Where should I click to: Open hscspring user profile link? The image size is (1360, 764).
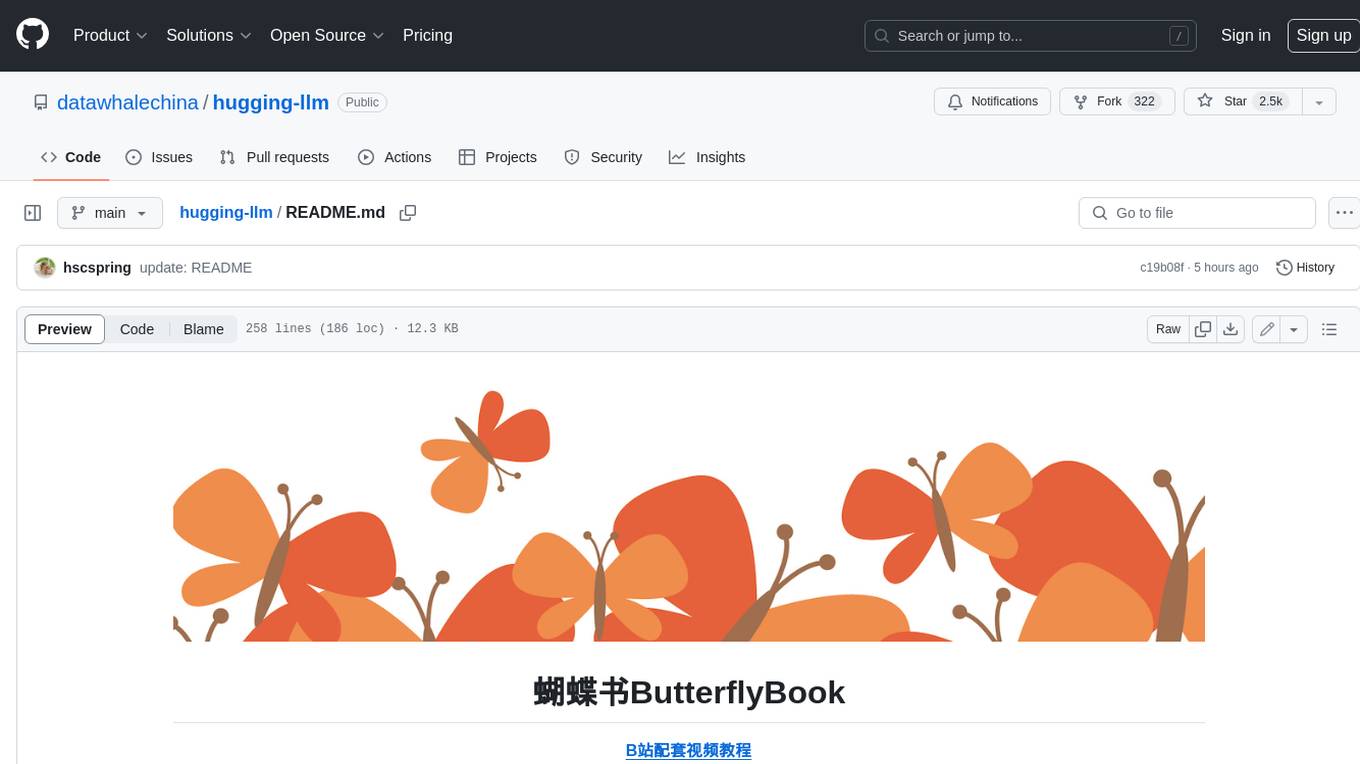97,268
